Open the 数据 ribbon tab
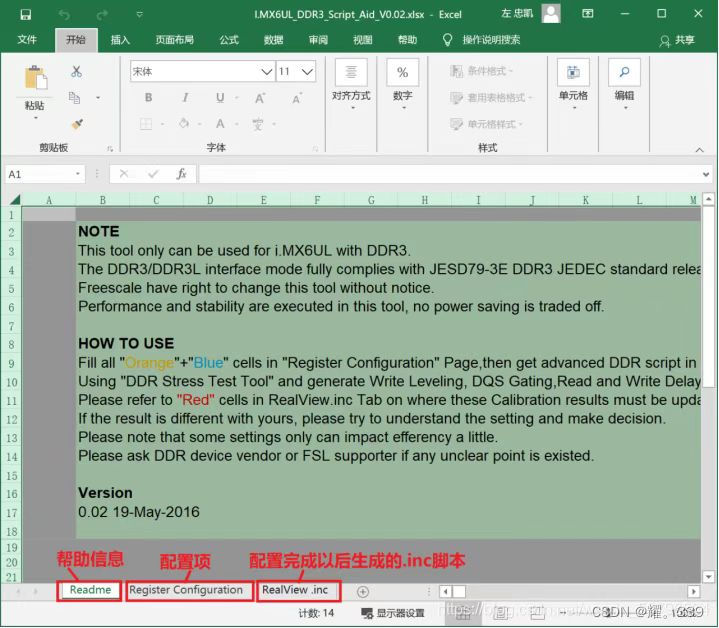719x628 pixels. [x=273, y=40]
